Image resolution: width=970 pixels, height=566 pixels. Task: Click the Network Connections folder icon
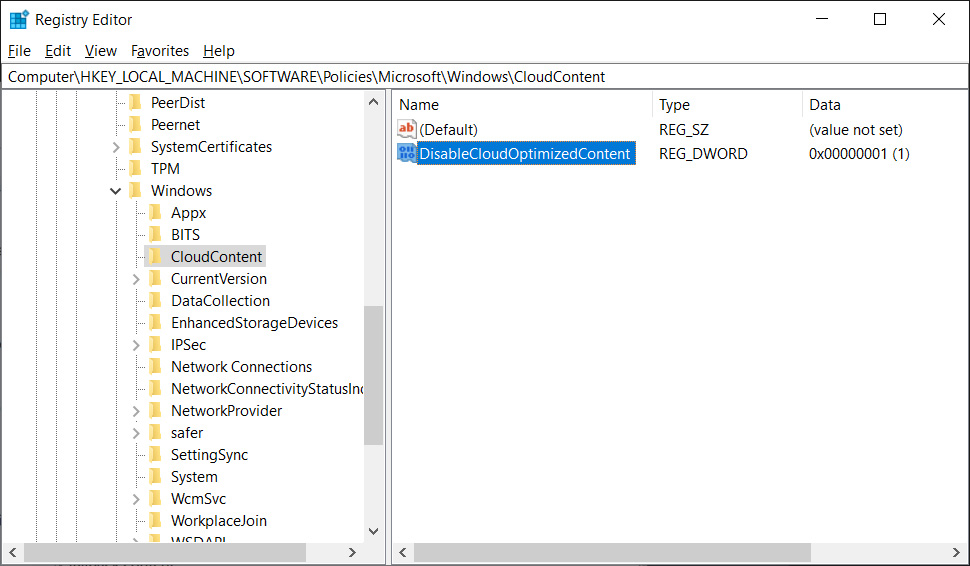point(156,366)
